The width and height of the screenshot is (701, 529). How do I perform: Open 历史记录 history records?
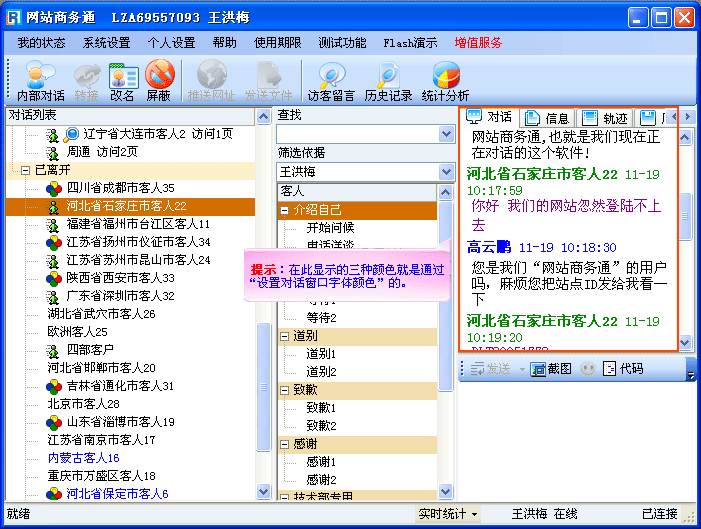click(388, 81)
